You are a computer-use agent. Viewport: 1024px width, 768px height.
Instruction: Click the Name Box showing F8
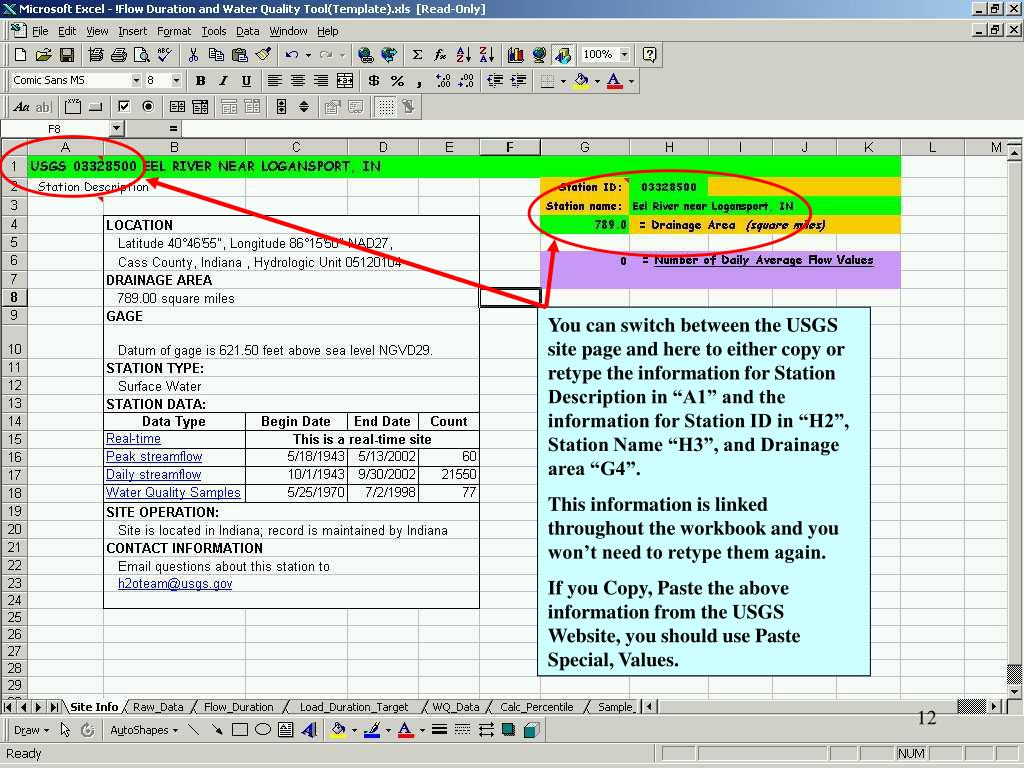tap(55, 129)
